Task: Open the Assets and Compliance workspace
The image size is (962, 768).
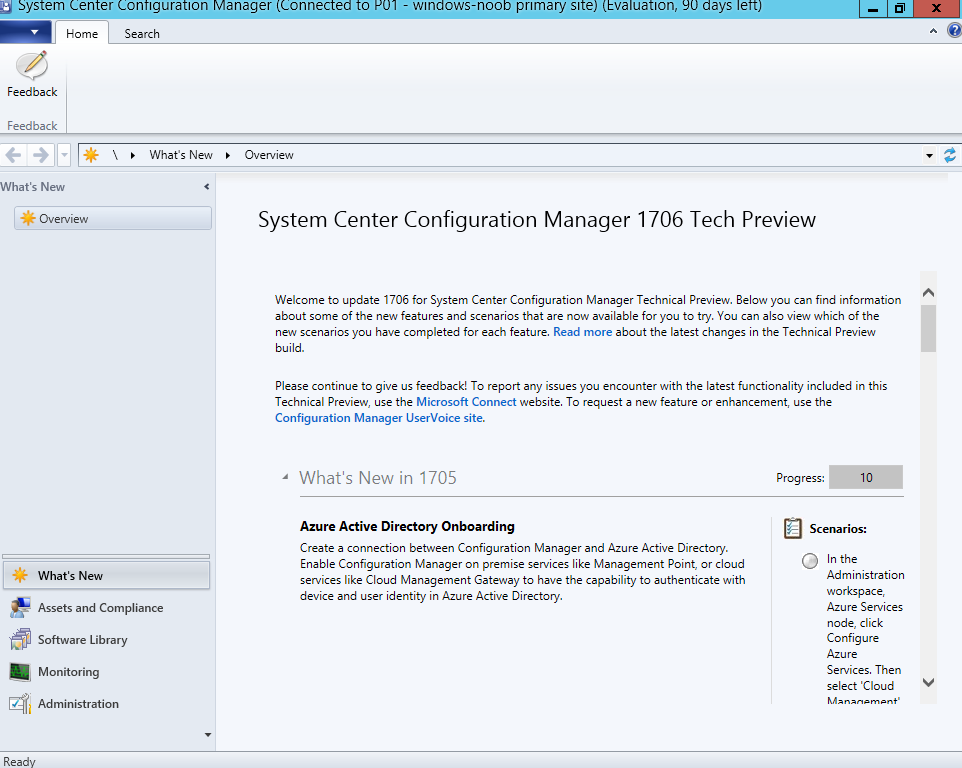Action: coord(106,607)
